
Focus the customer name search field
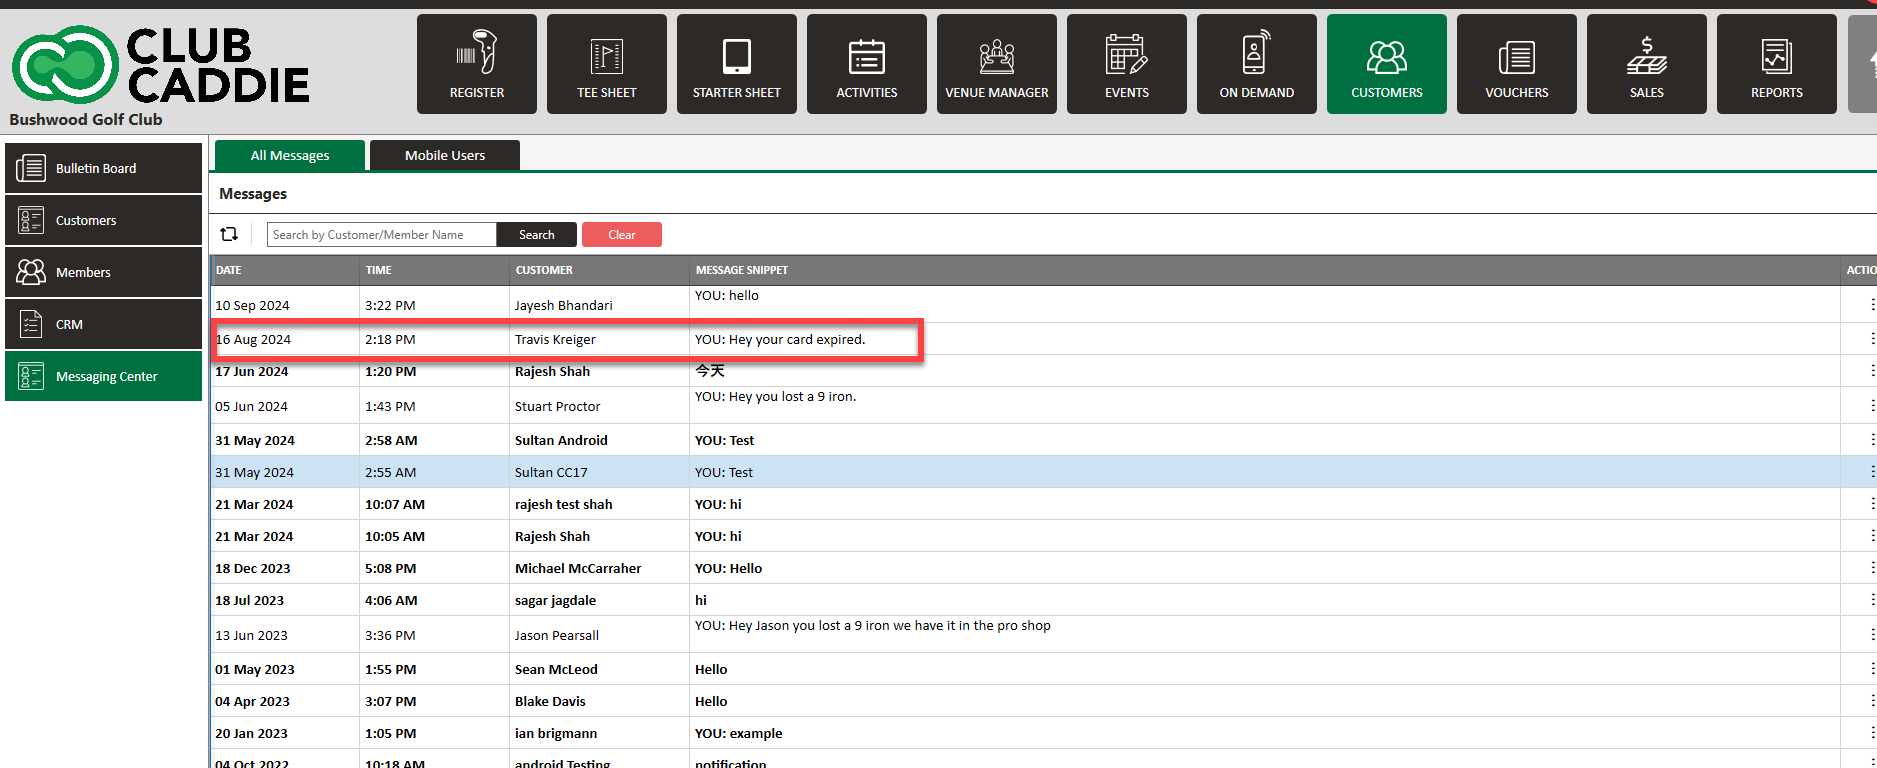(x=381, y=235)
